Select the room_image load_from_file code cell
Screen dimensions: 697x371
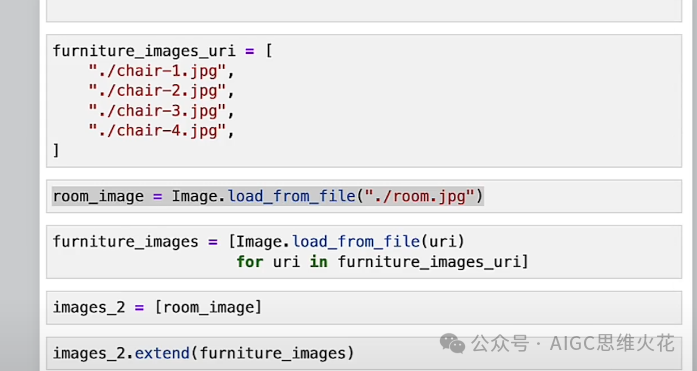(364, 196)
